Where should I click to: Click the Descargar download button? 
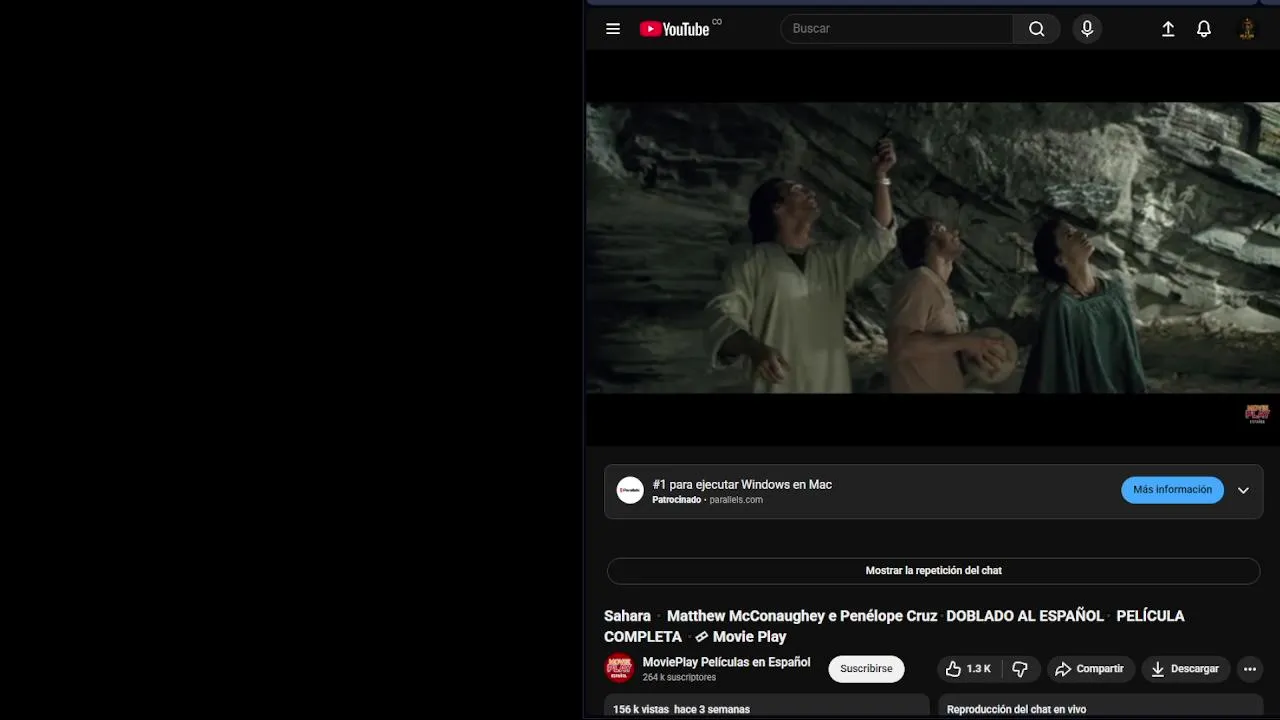click(1185, 669)
